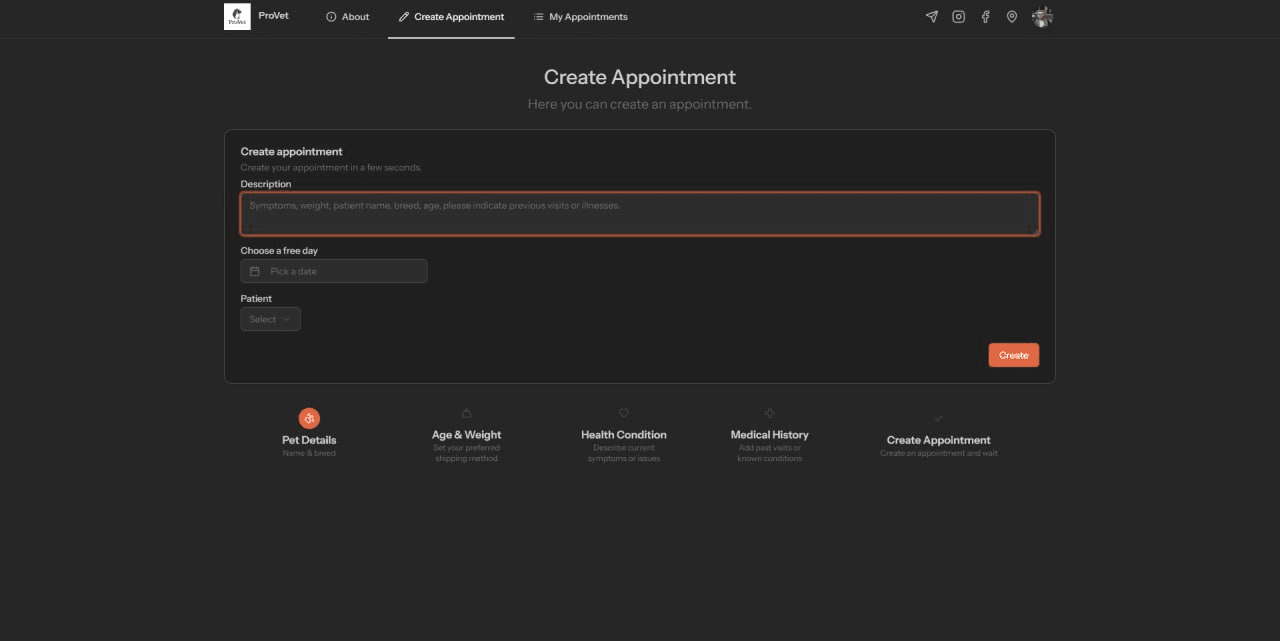Screen dimensions: 1280x641
Task: Open the Patient dropdown chevron arrow
Action: (x=285, y=318)
